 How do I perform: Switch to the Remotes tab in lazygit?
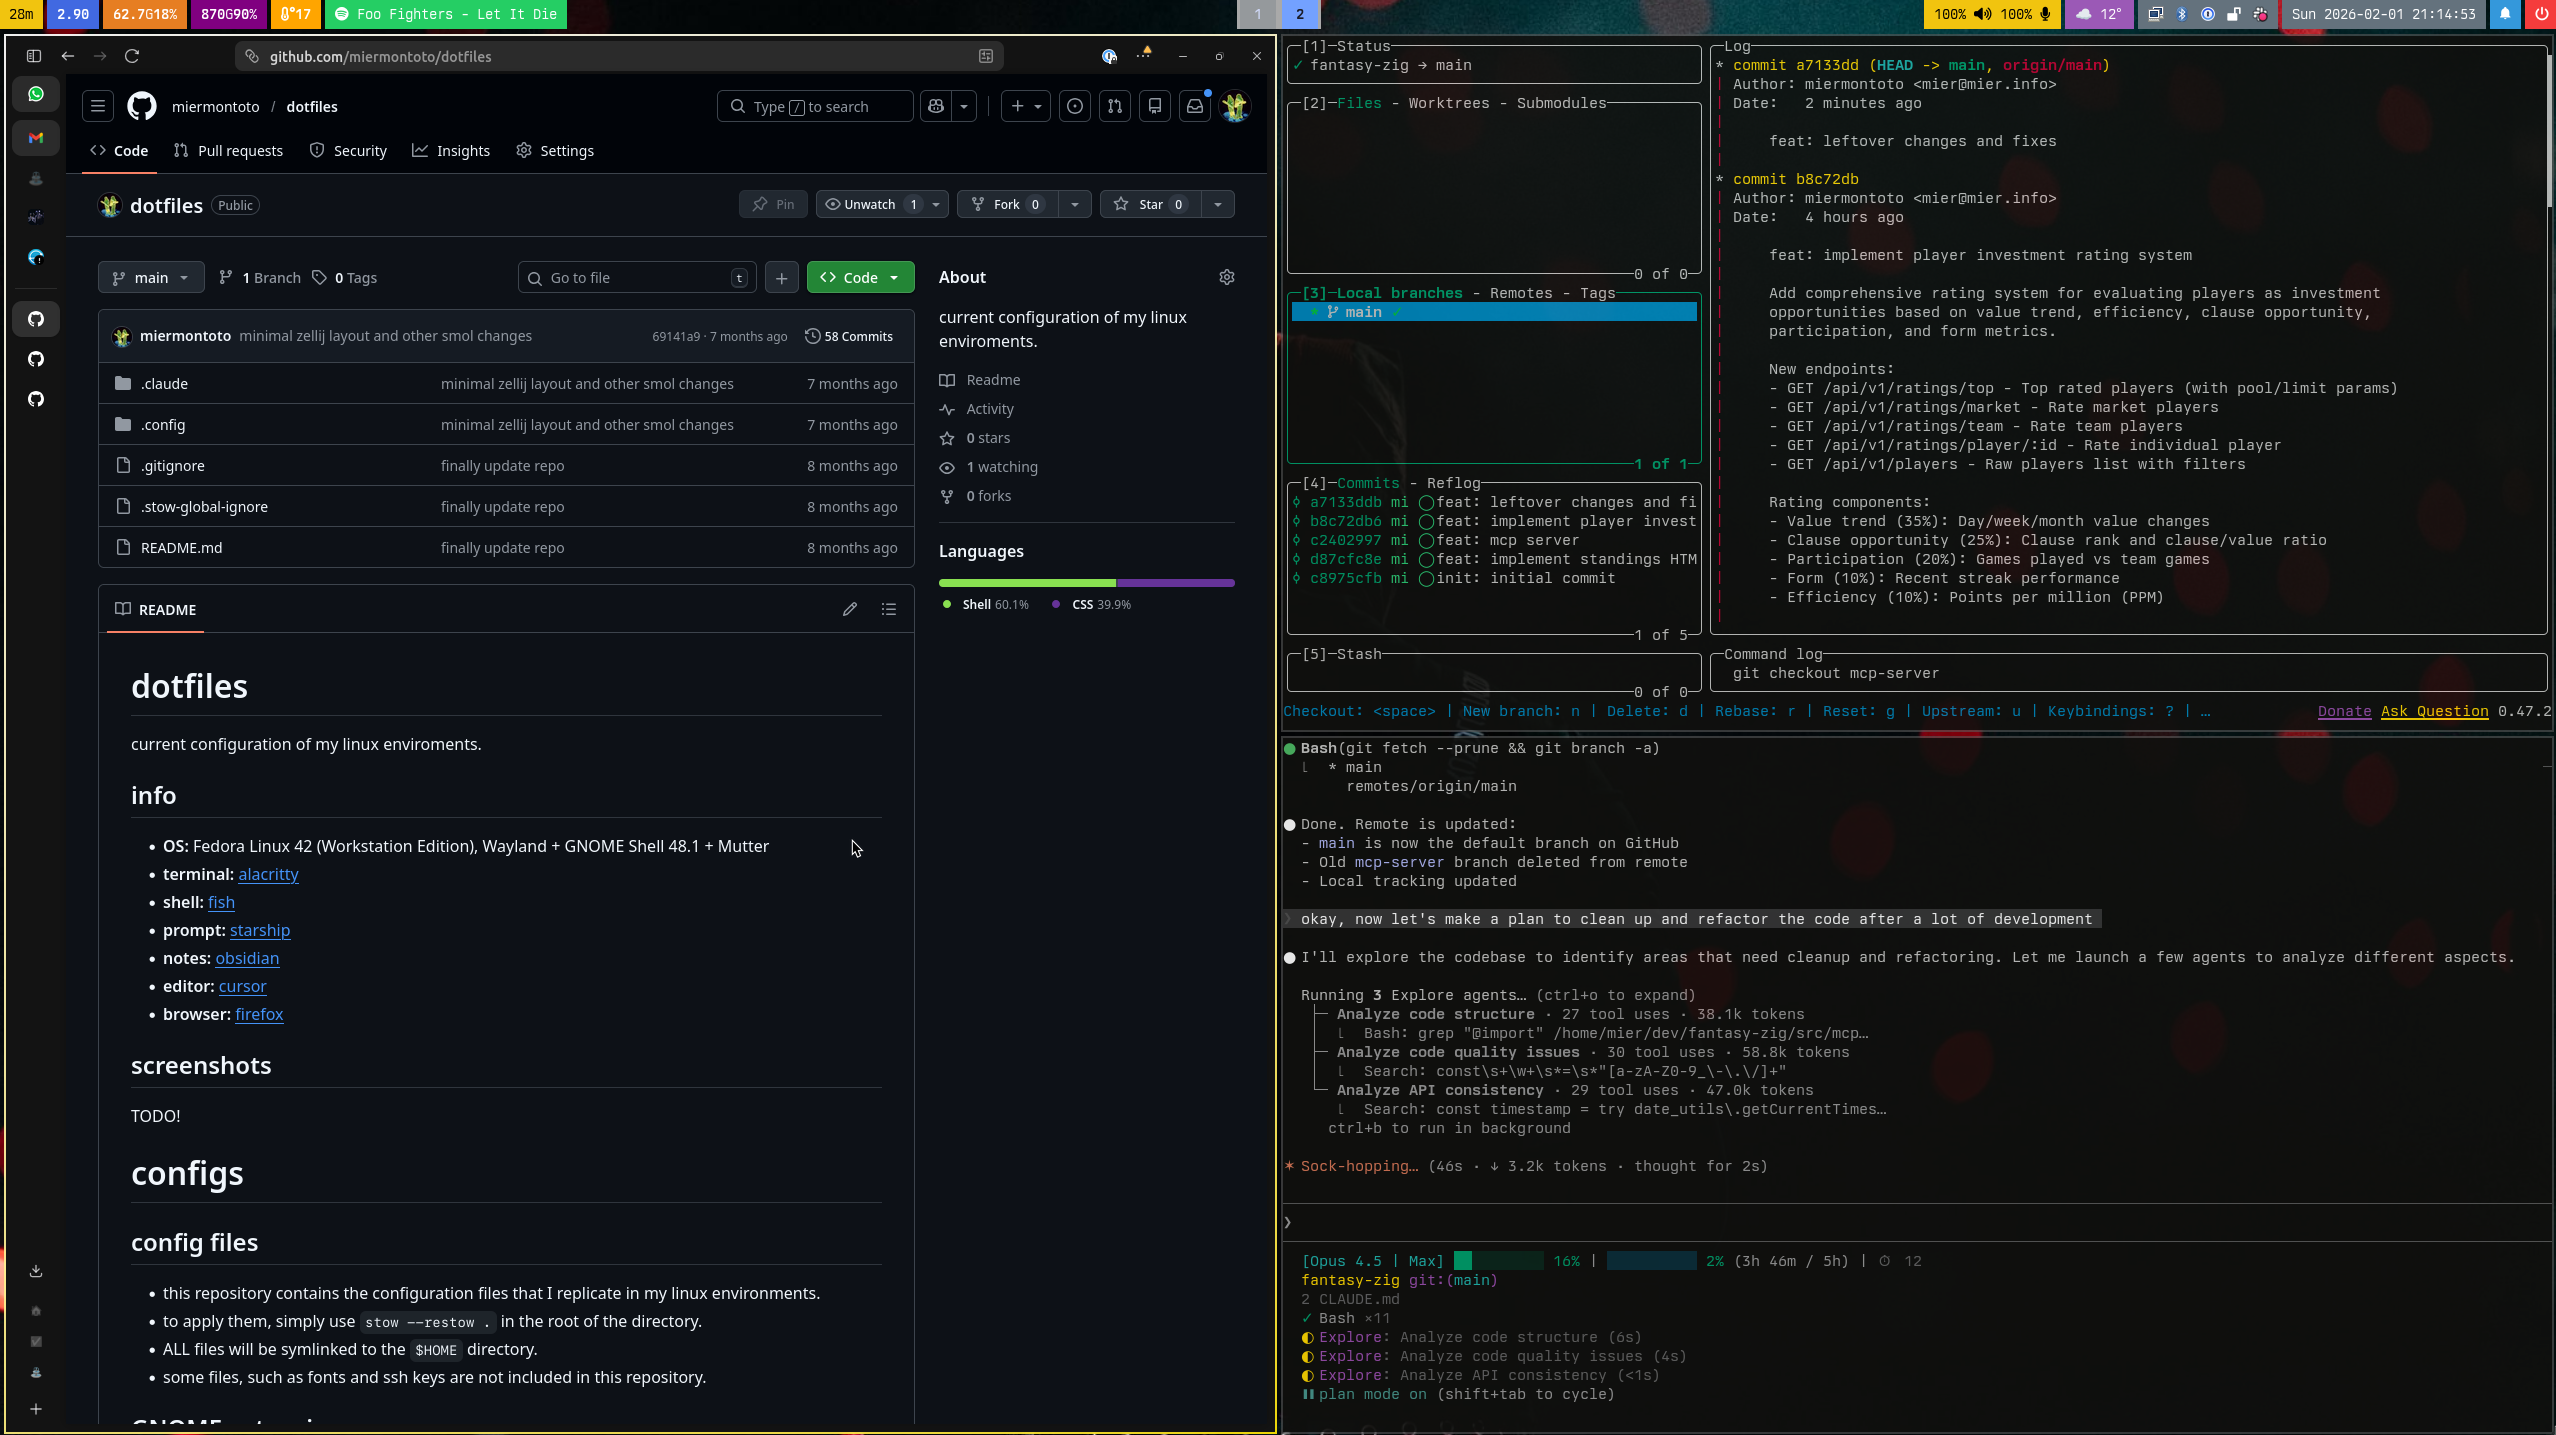coord(1521,293)
